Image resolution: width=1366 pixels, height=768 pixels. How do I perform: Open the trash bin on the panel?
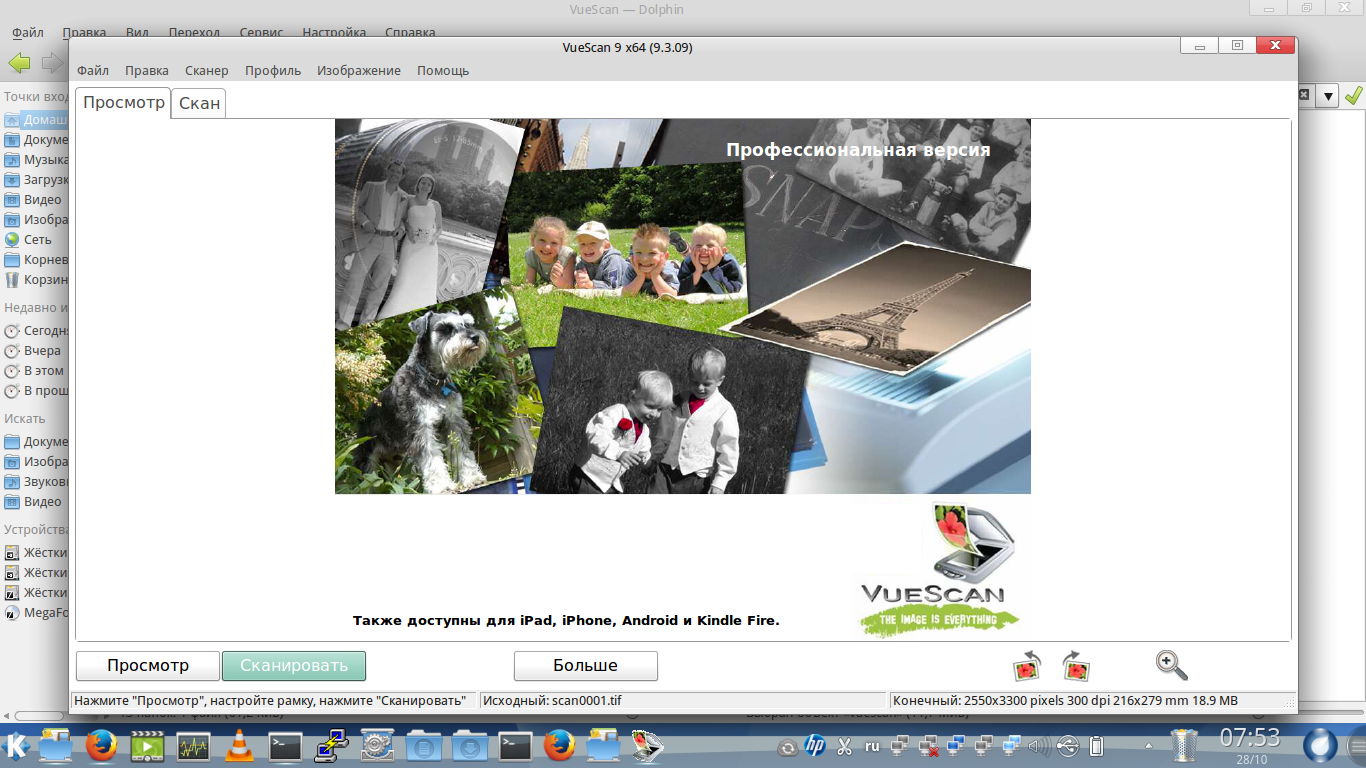tap(1184, 746)
